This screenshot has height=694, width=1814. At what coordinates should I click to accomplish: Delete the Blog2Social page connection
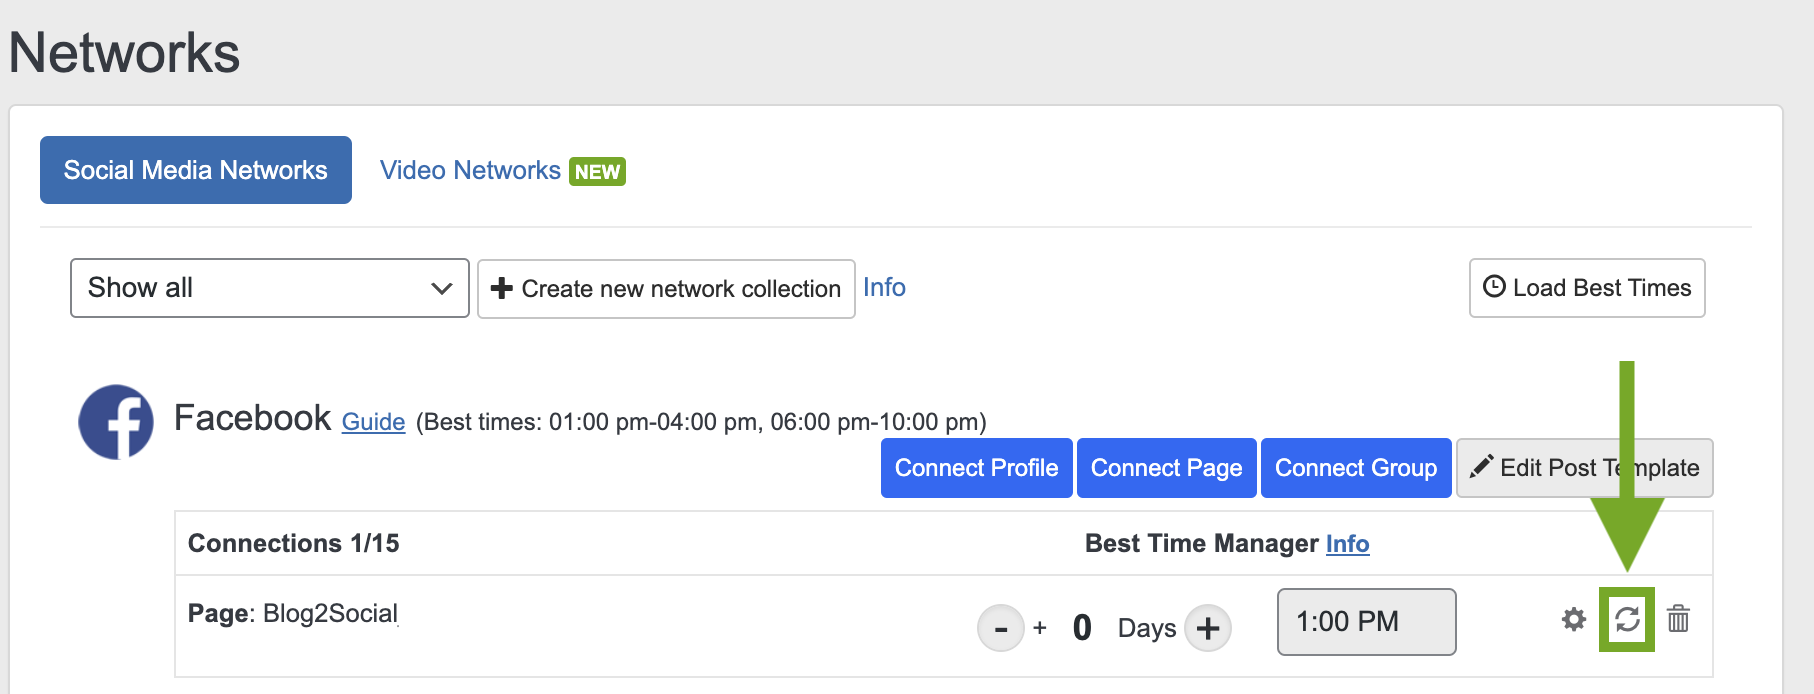point(1678,620)
